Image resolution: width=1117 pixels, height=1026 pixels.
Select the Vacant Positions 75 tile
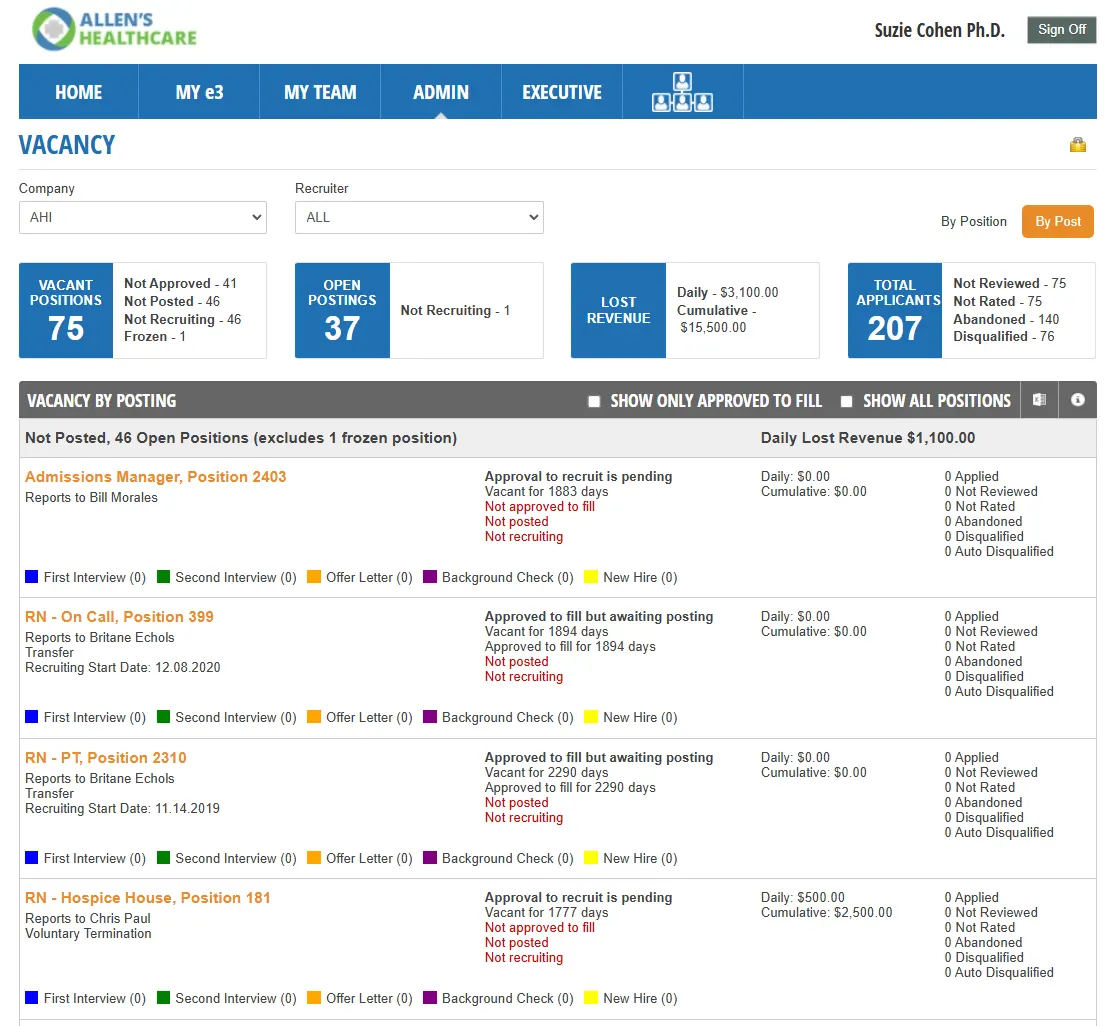click(x=65, y=310)
